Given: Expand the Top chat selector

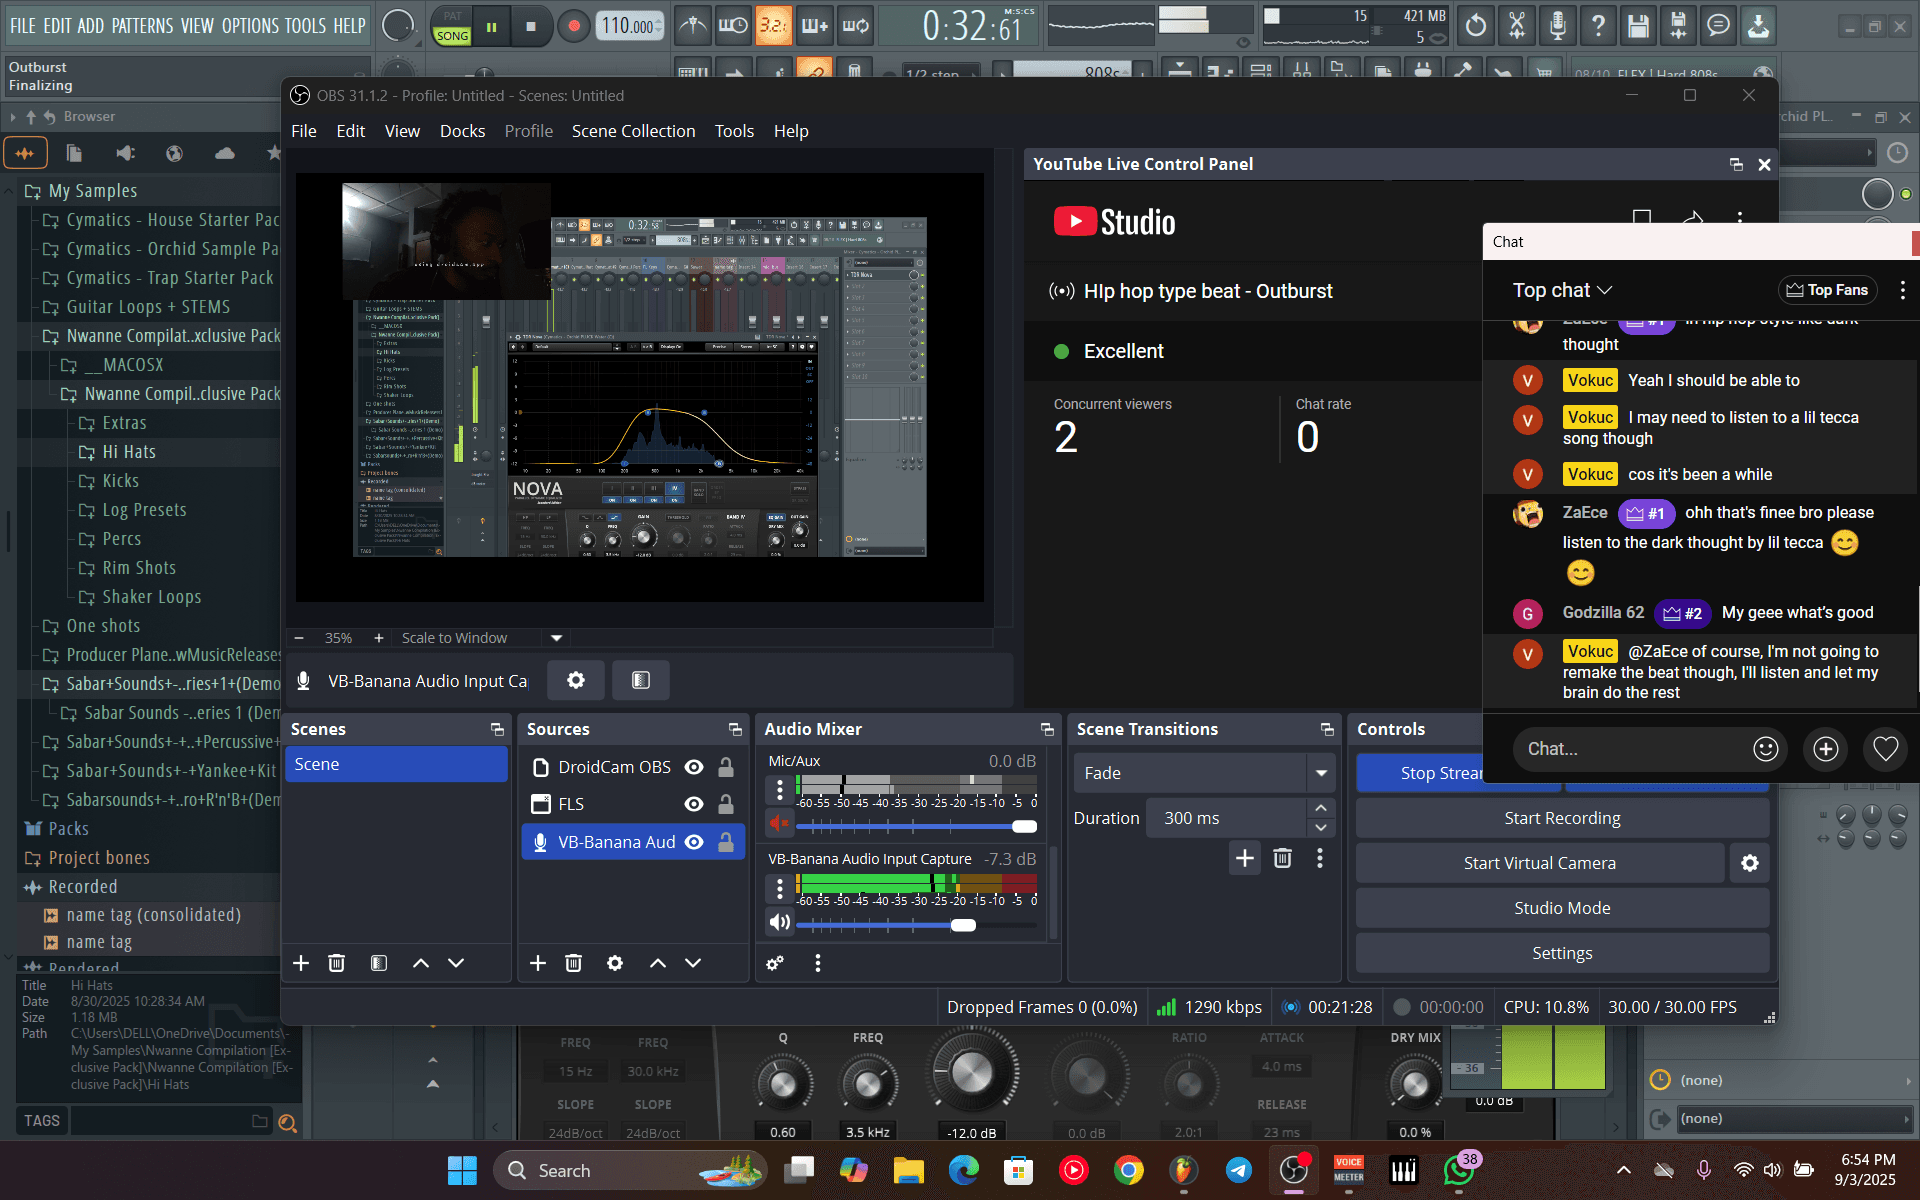Looking at the screenshot, I should coord(1562,290).
